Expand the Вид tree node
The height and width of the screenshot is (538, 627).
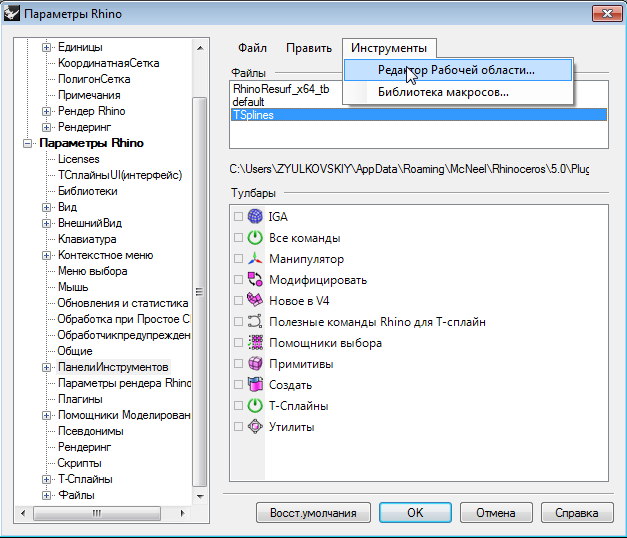(46, 207)
